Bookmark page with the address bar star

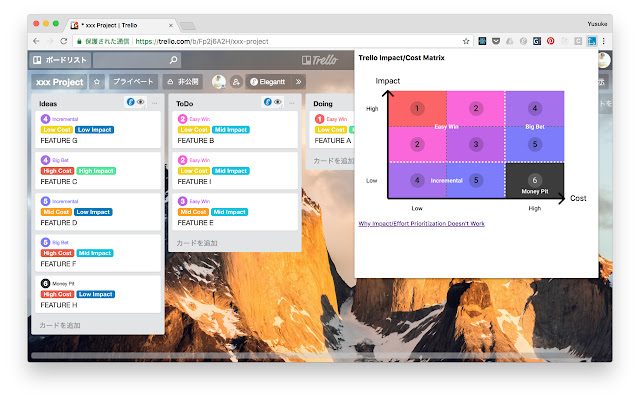(466, 41)
